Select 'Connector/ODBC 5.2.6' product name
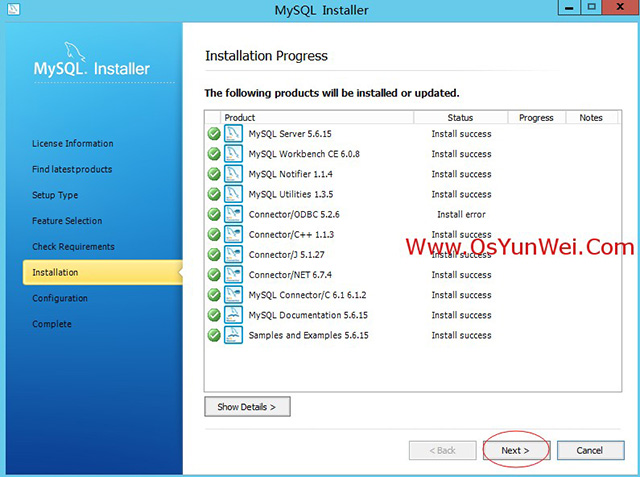 click(x=294, y=214)
